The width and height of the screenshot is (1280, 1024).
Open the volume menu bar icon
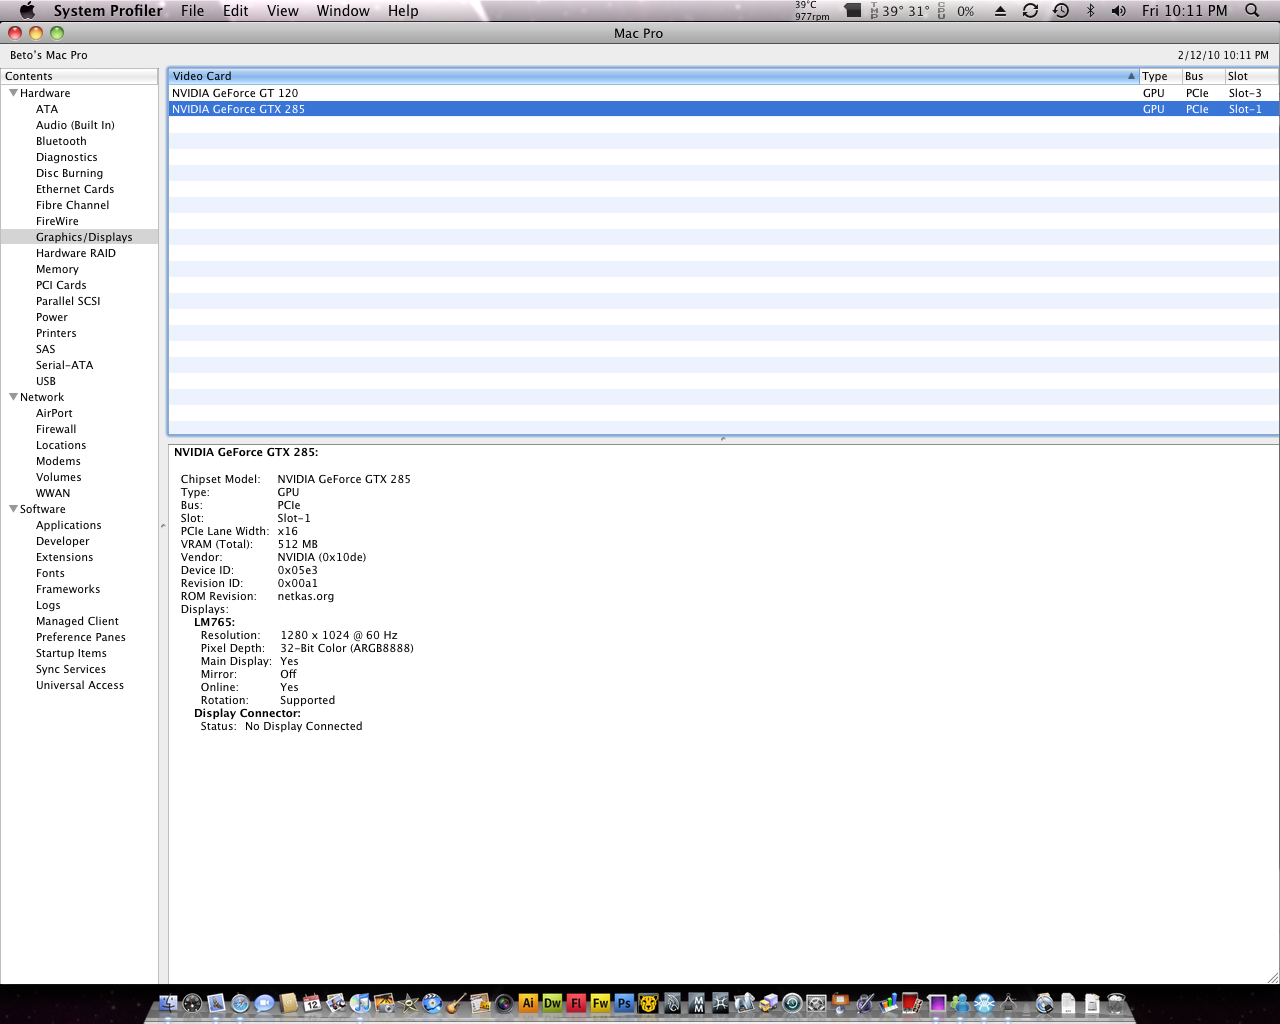1119,11
